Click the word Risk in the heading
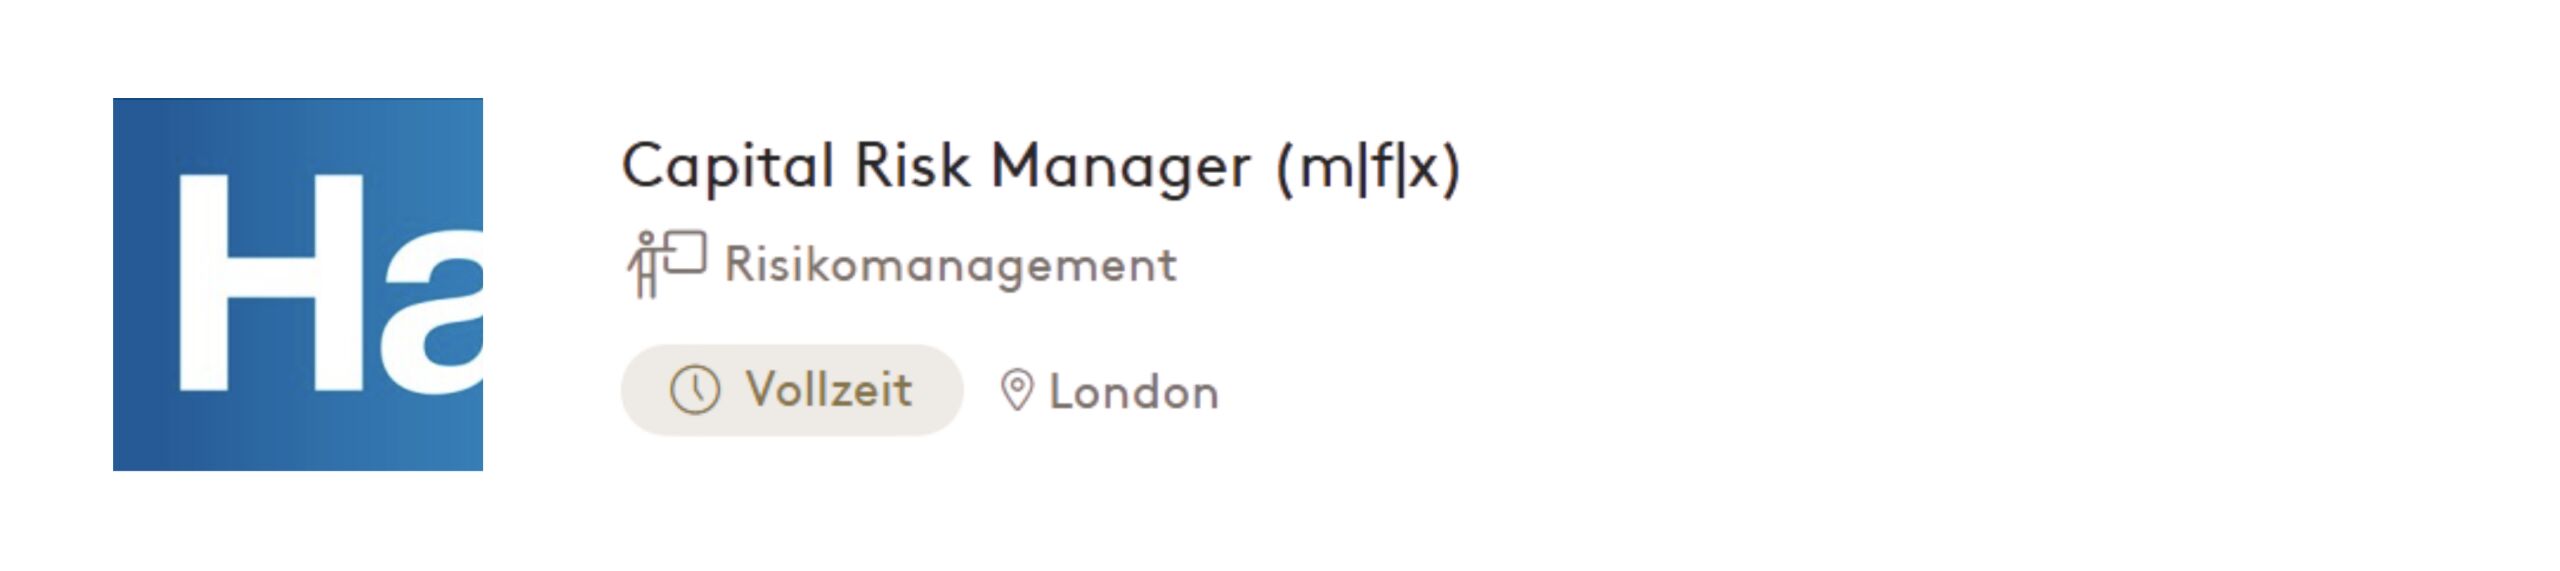This screenshot has height=571, width=2560. 911,165
